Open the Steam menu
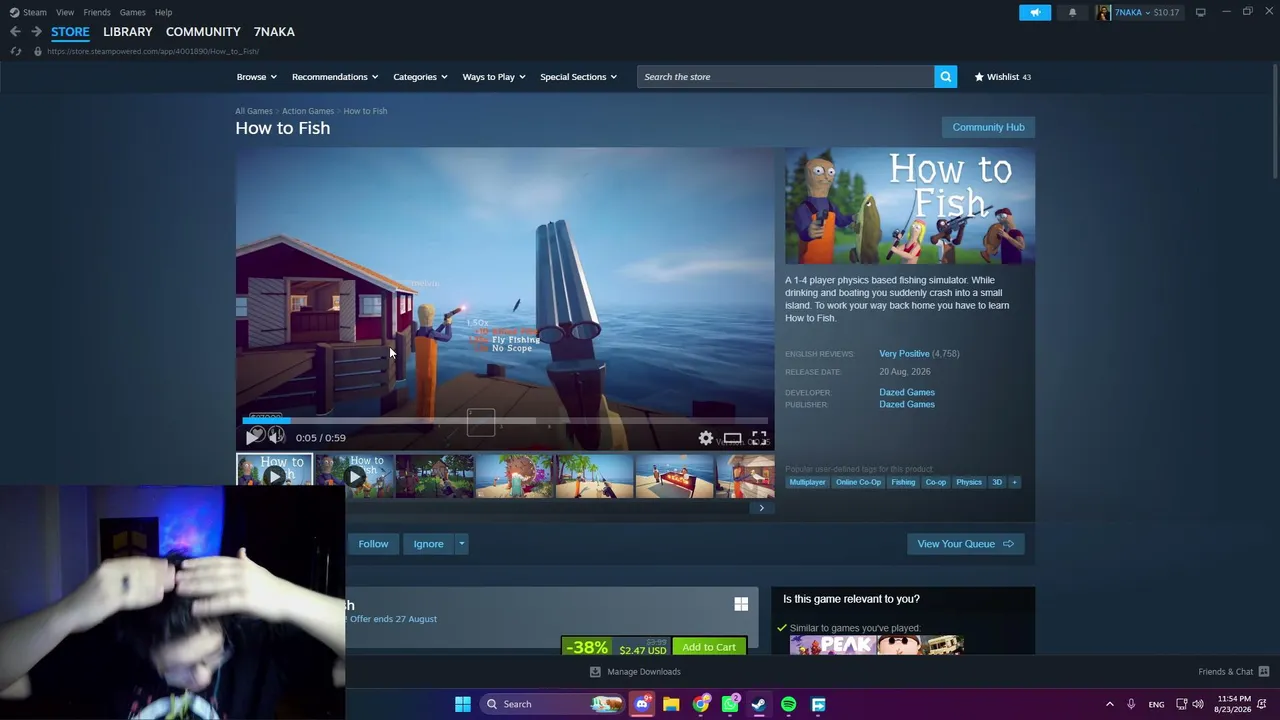 pos(35,12)
